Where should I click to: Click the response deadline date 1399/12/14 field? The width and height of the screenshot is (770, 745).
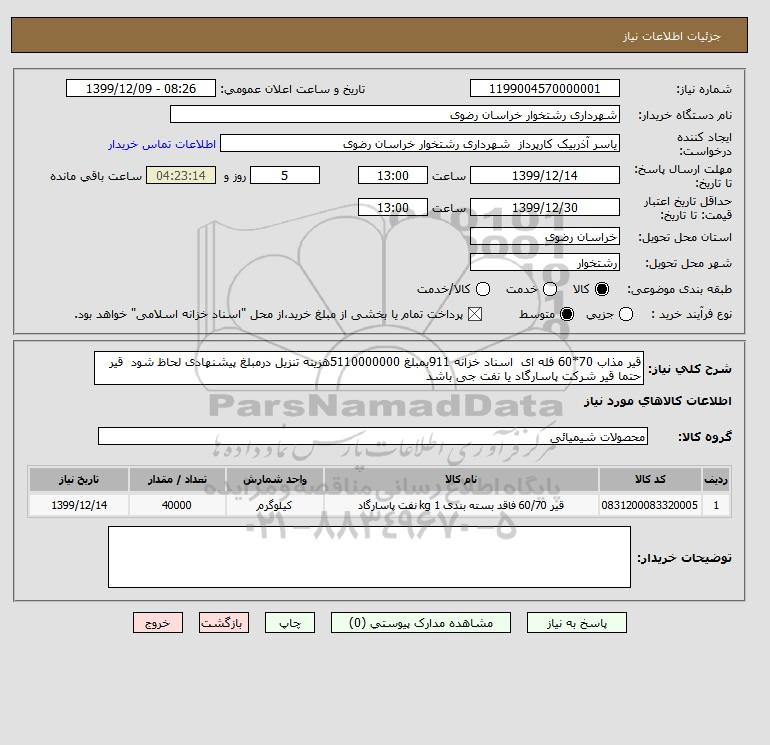(x=545, y=175)
